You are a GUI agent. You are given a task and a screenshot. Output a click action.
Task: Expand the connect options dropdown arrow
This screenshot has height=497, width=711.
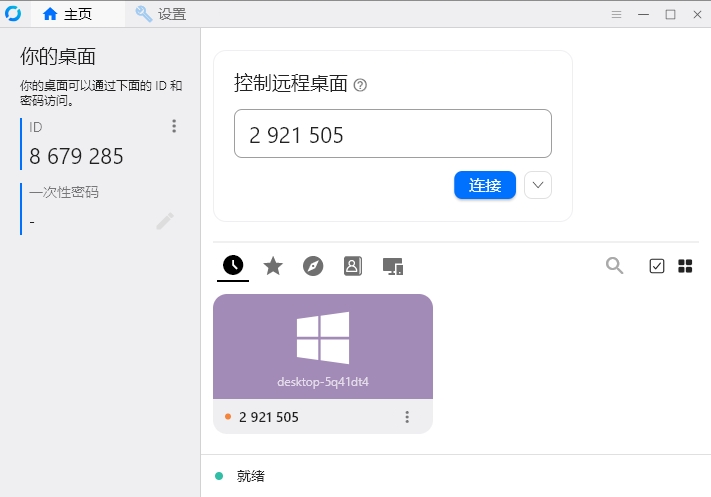pyautogui.click(x=538, y=185)
